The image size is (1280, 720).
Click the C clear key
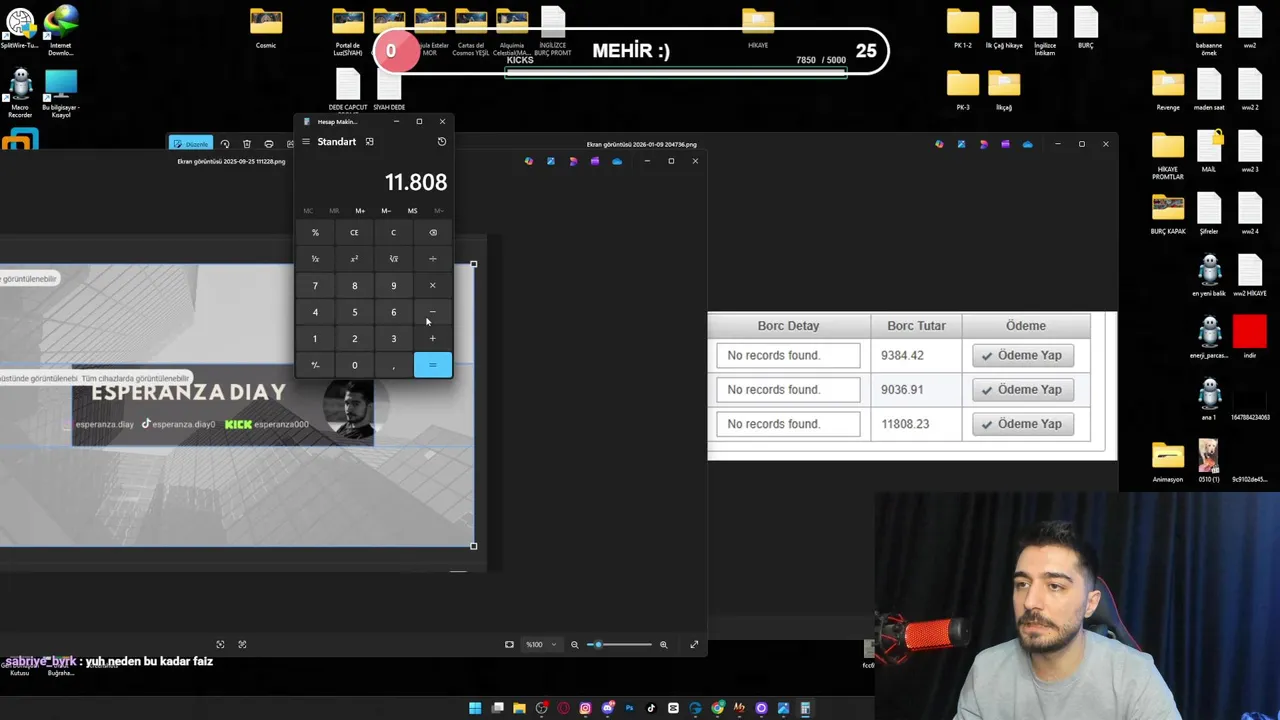pyautogui.click(x=393, y=233)
